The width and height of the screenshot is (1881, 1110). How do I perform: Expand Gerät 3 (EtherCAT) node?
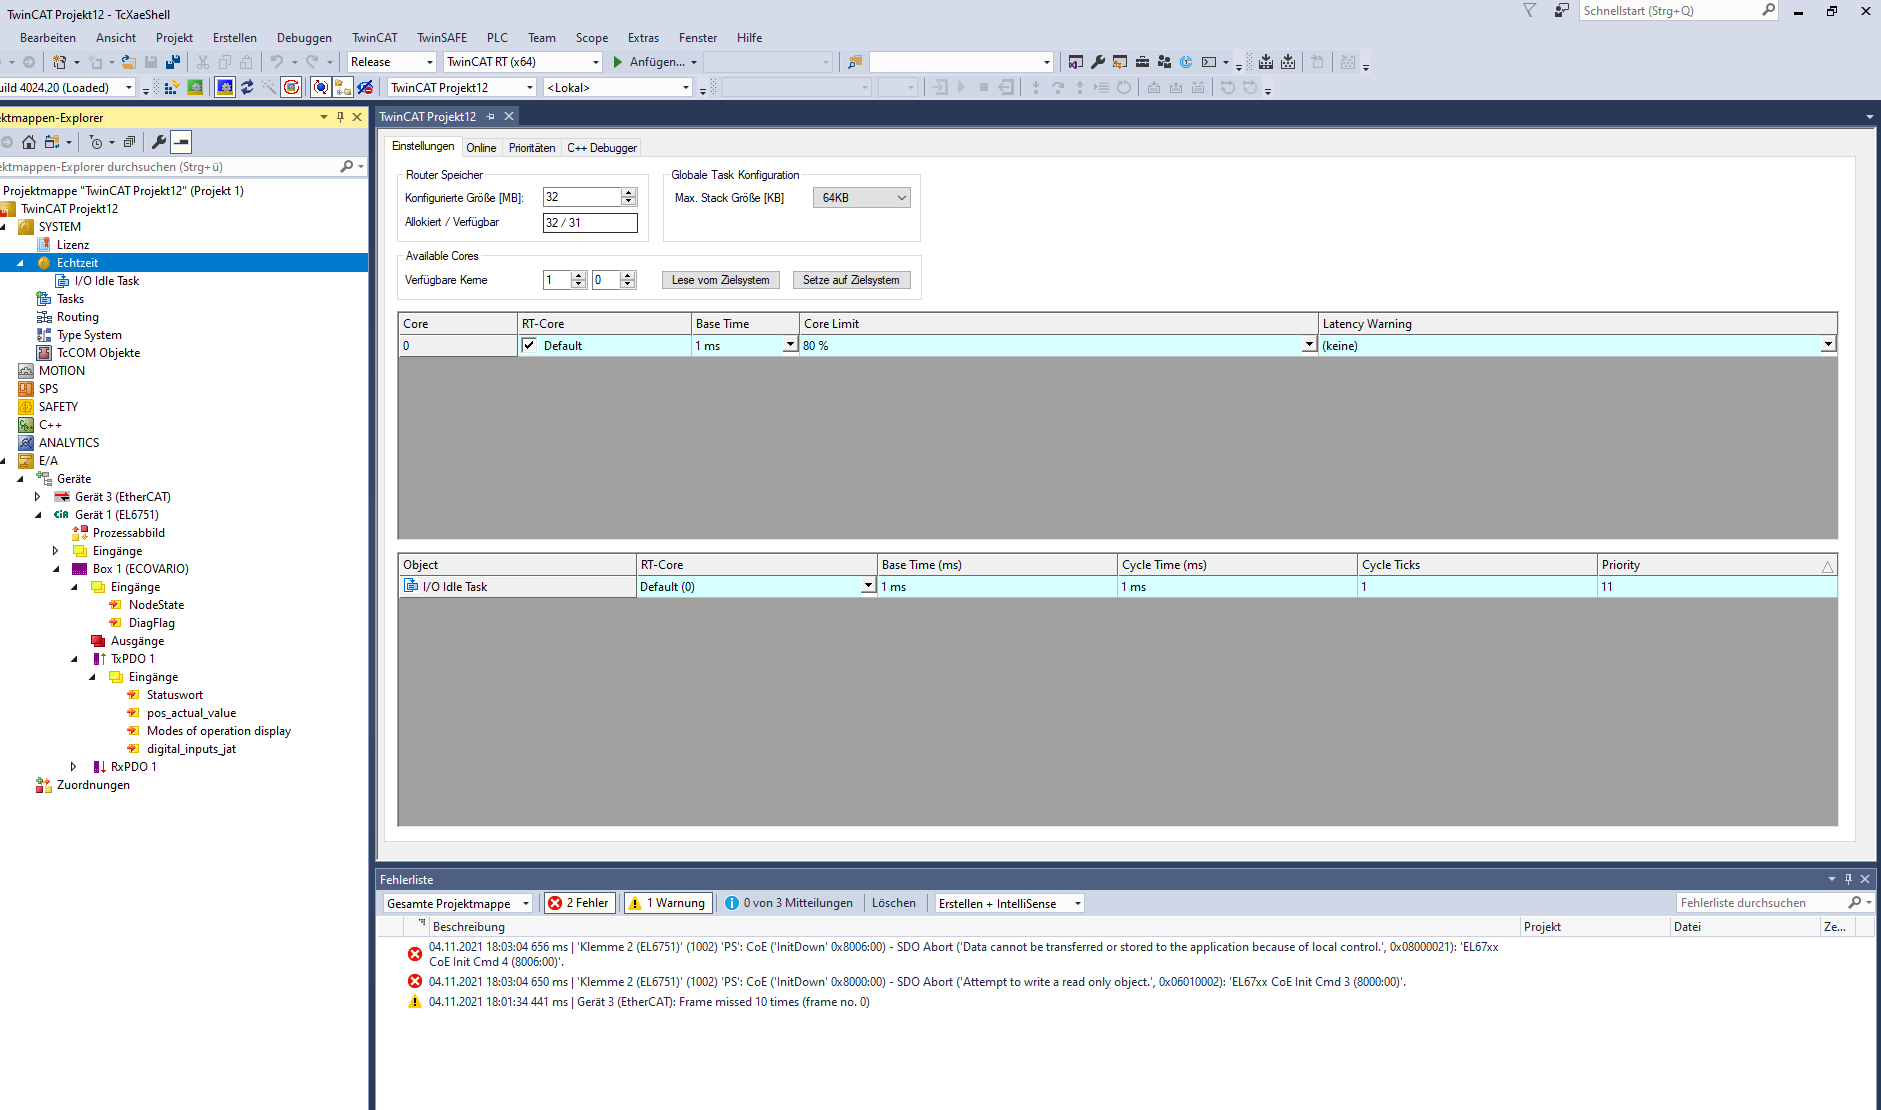click(38, 497)
